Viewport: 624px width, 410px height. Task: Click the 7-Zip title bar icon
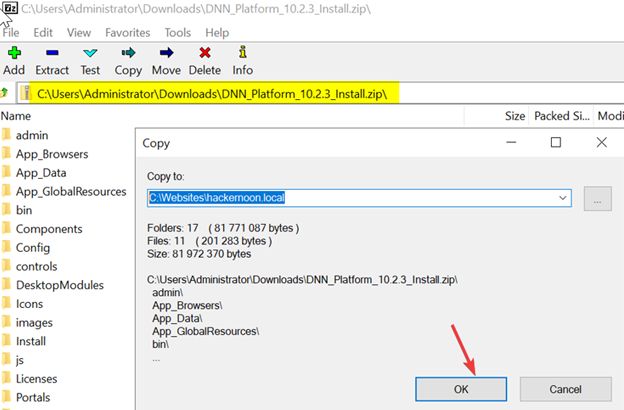(10, 7)
